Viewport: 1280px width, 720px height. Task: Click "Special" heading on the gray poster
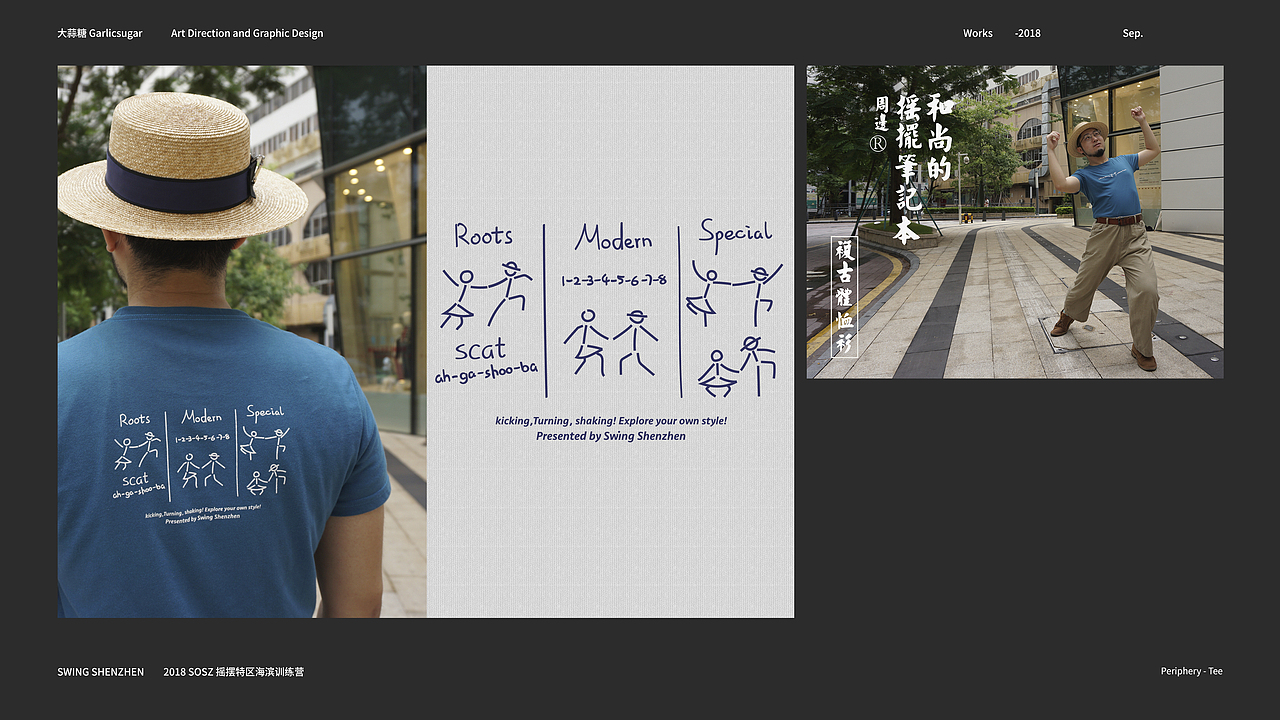pyautogui.click(x=736, y=232)
